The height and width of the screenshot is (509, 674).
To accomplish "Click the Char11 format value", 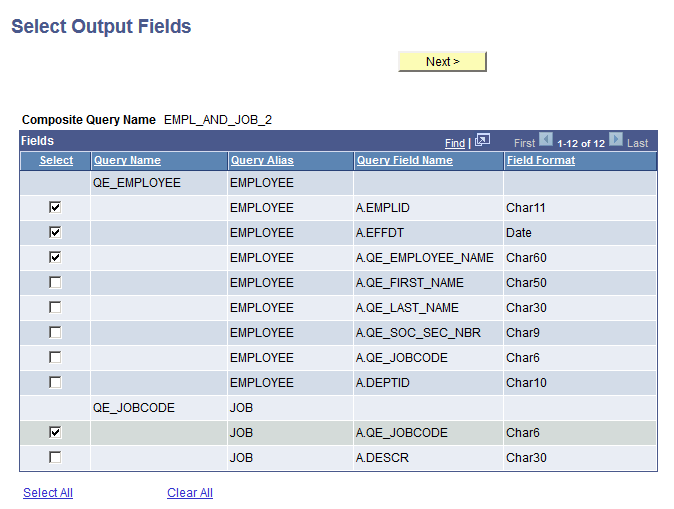I will pos(526,208).
